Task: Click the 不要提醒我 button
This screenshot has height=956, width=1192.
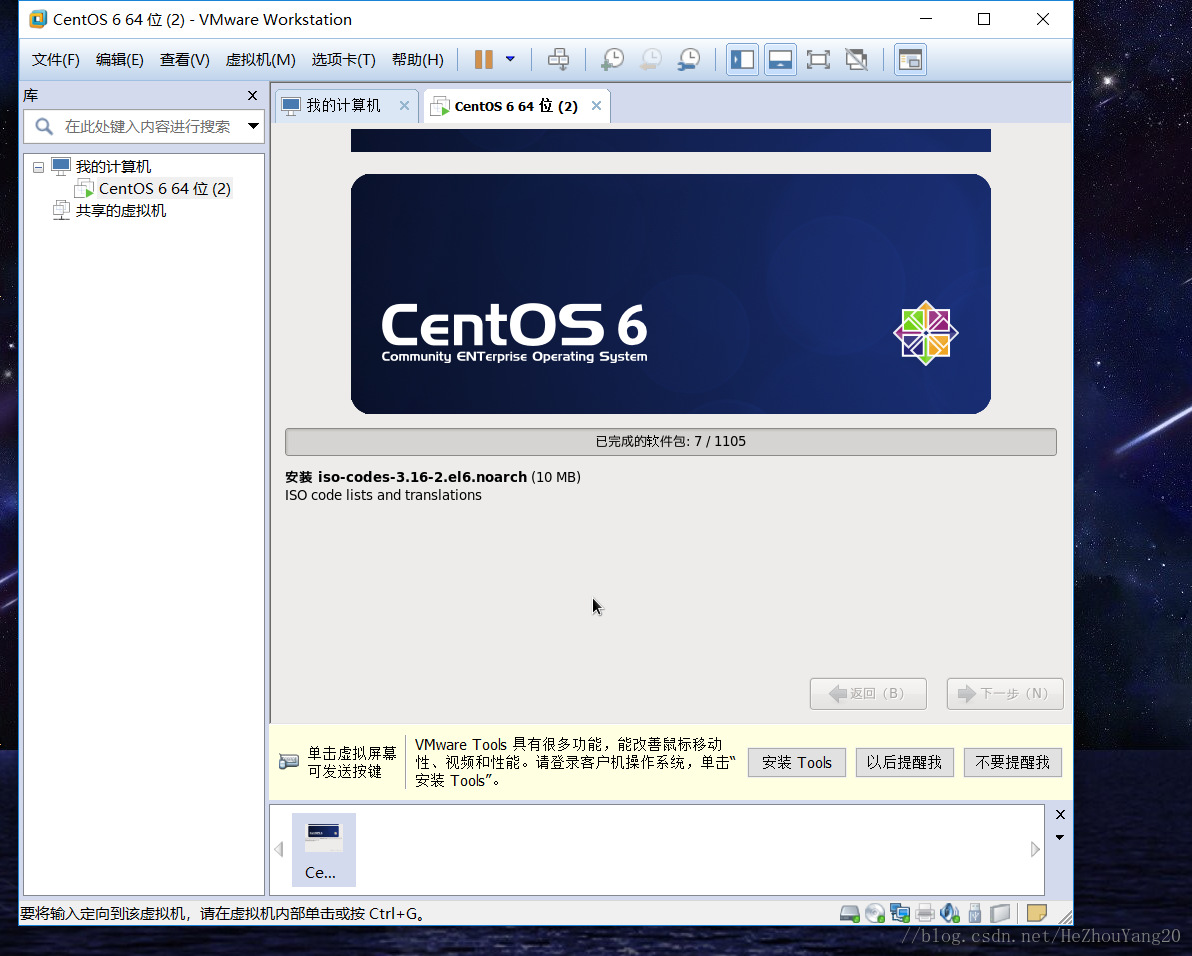Action: 1013,762
